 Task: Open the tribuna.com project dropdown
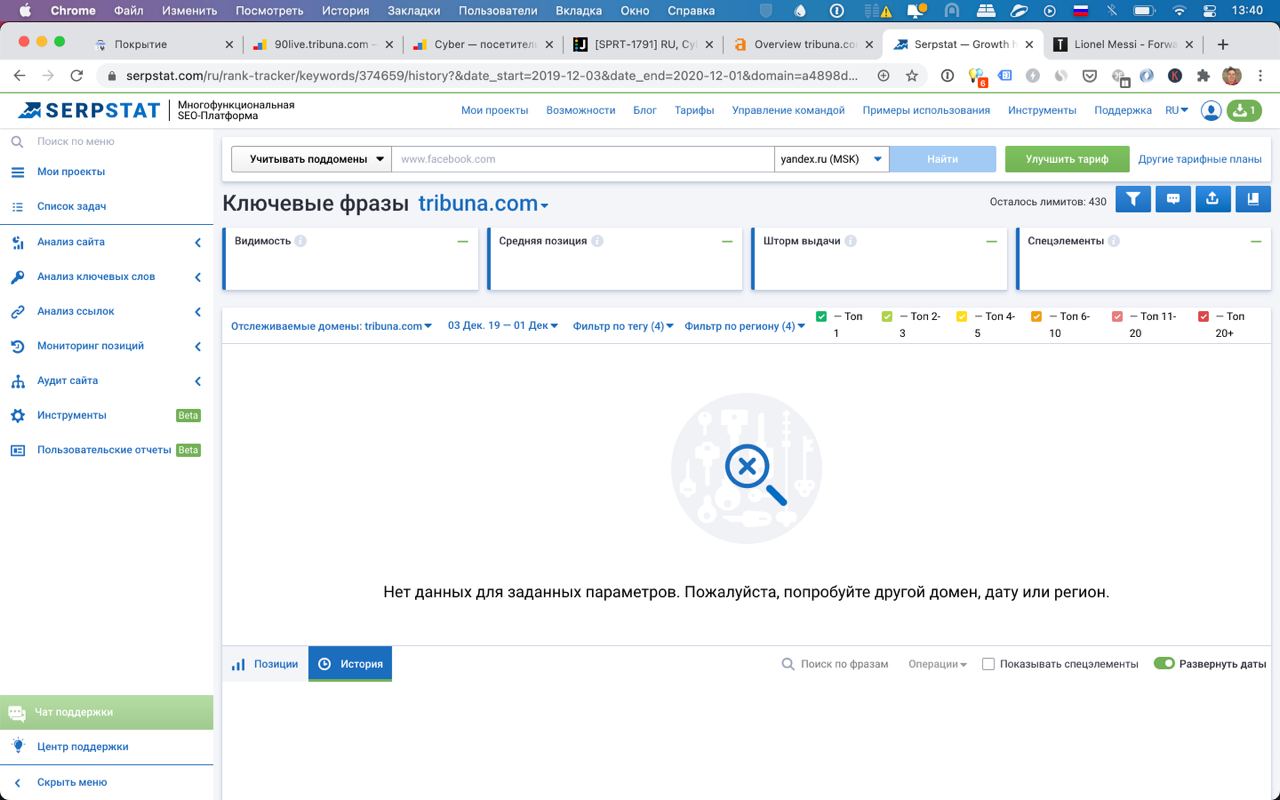[483, 203]
